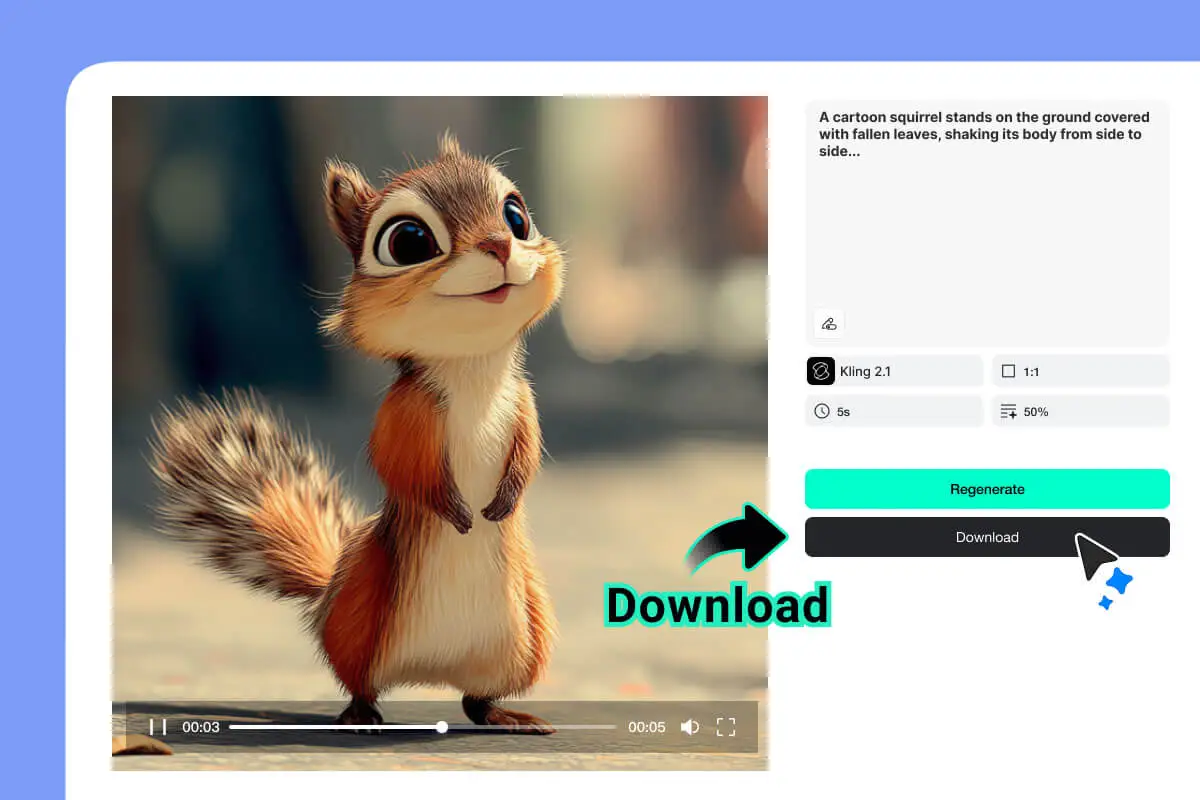The image size is (1200, 800).
Task: Click the Kling 2.1 model icon
Action: [821, 371]
